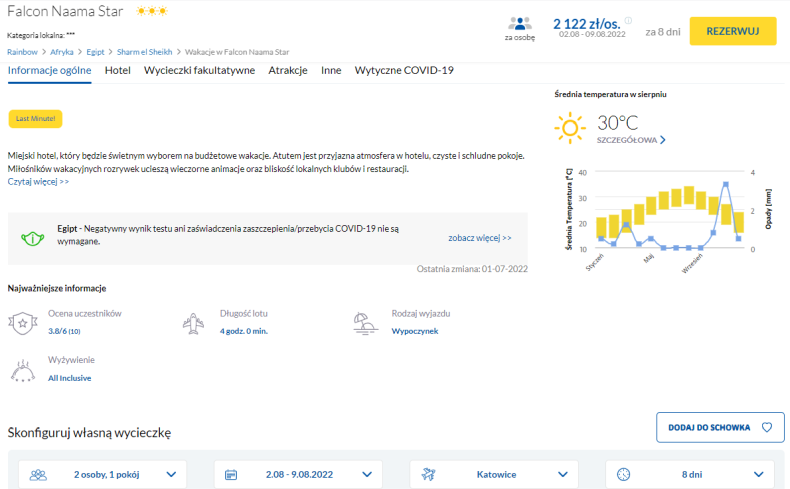Click the Falcon Naama Star hotel title
790x489 pixels.
tap(65, 11)
